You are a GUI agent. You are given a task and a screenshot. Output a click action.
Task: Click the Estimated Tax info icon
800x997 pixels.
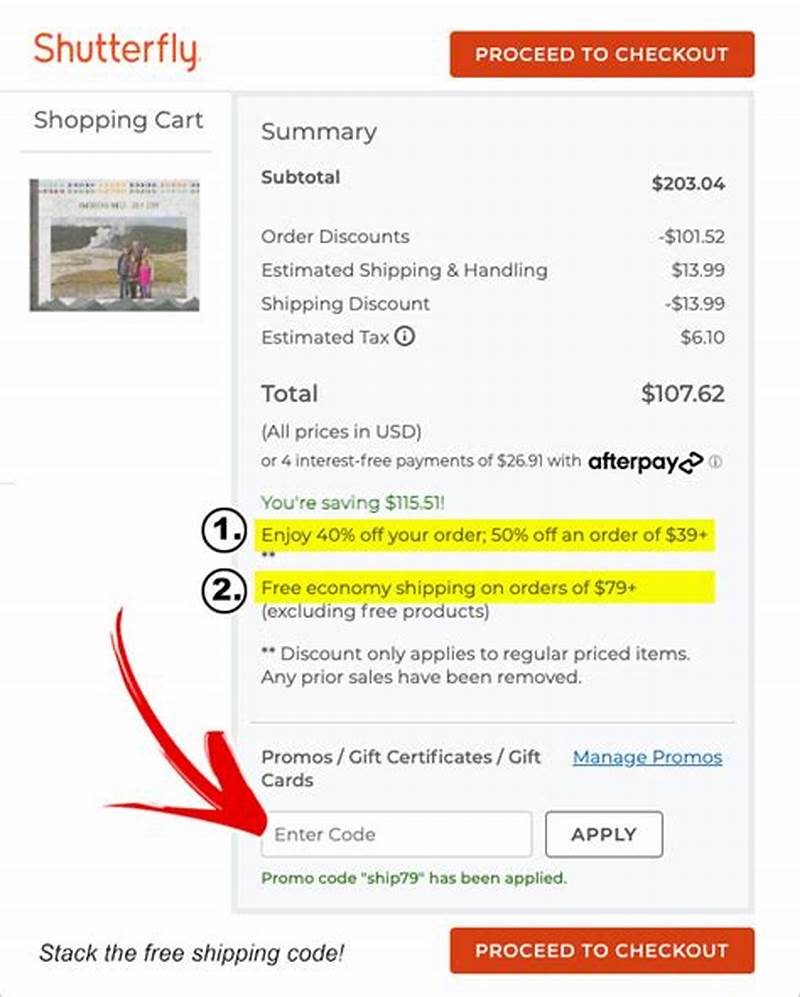tap(404, 337)
